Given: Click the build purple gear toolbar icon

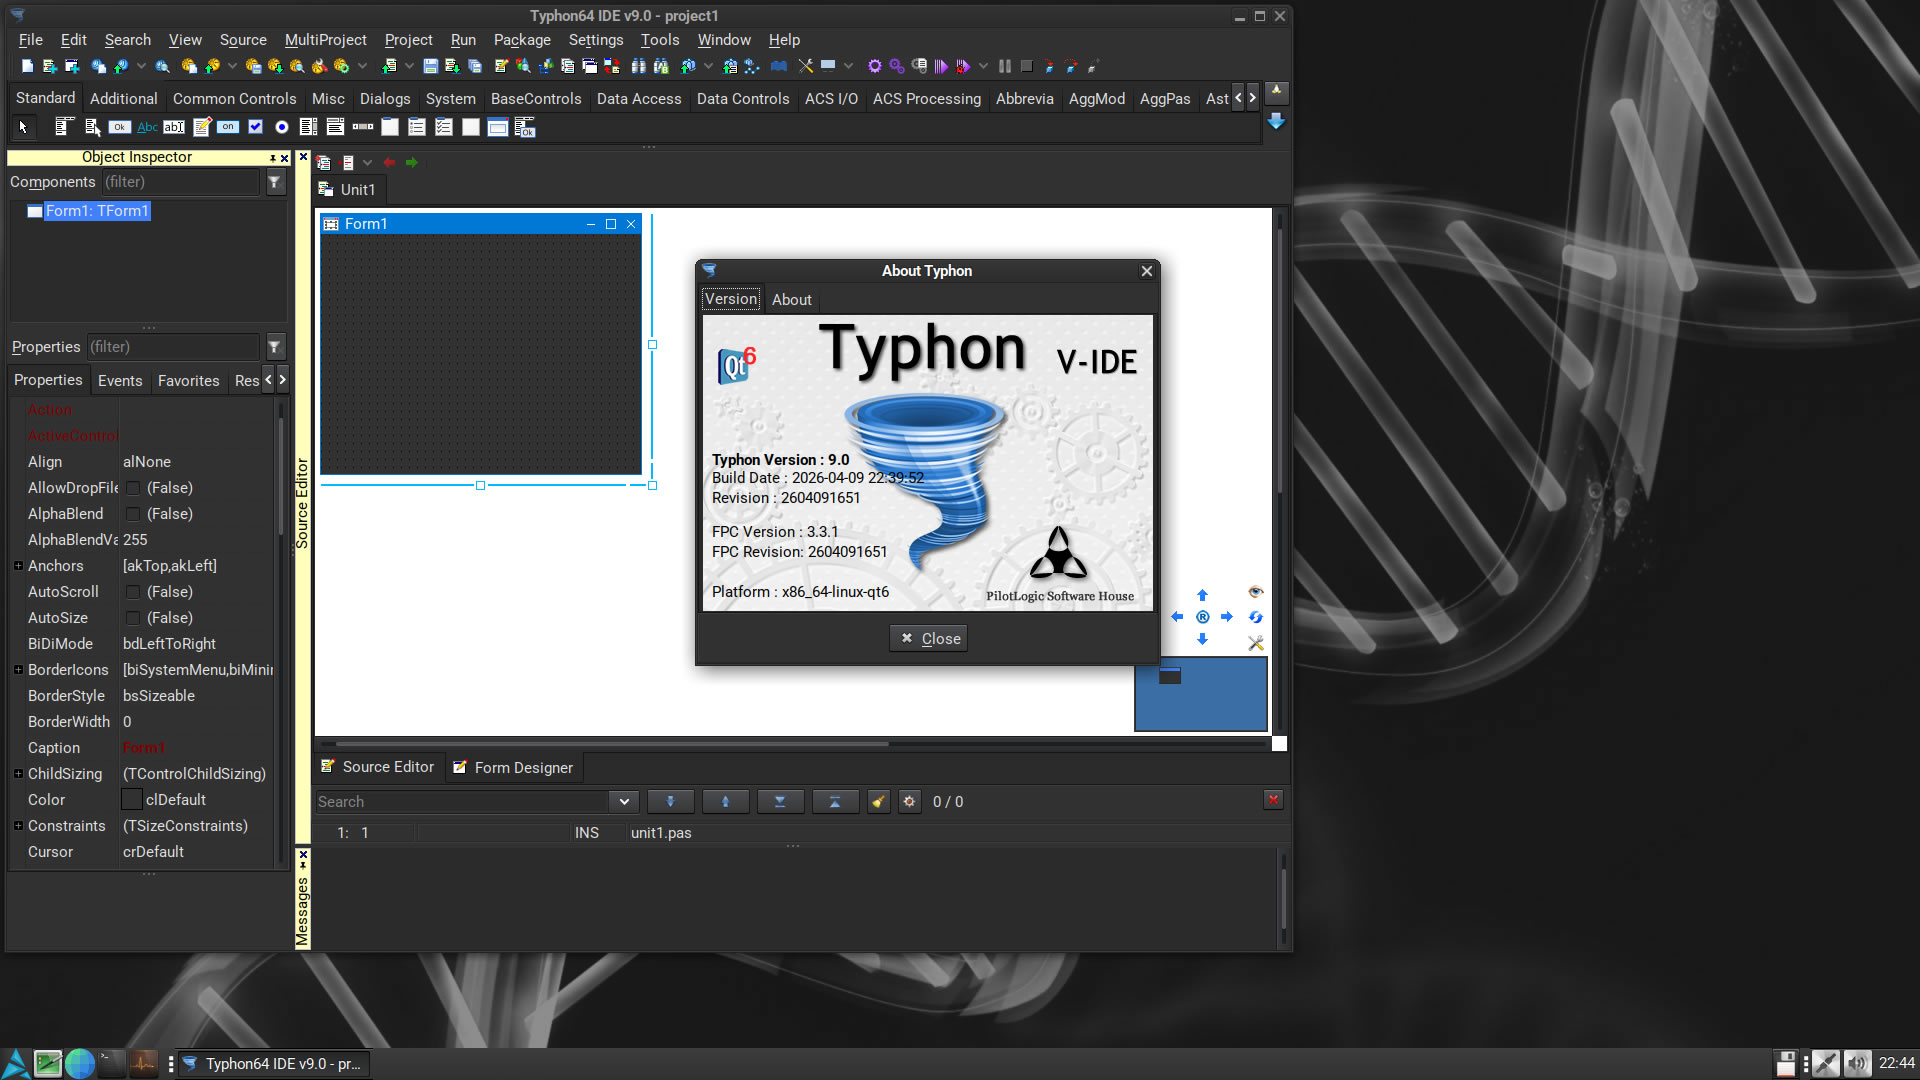Looking at the screenshot, I should [875, 67].
